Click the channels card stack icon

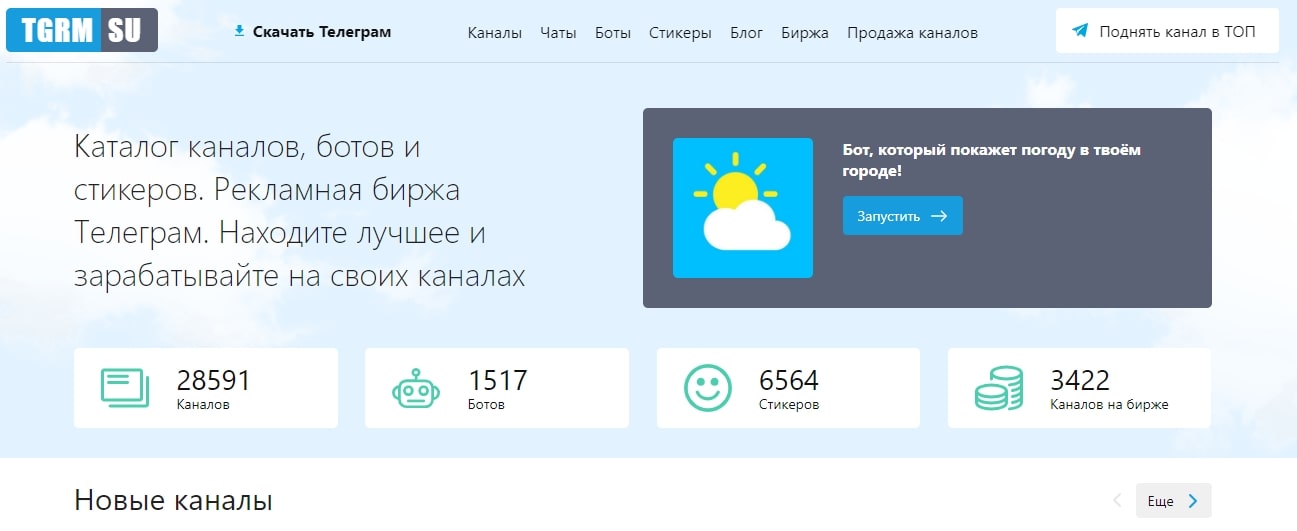[125, 388]
